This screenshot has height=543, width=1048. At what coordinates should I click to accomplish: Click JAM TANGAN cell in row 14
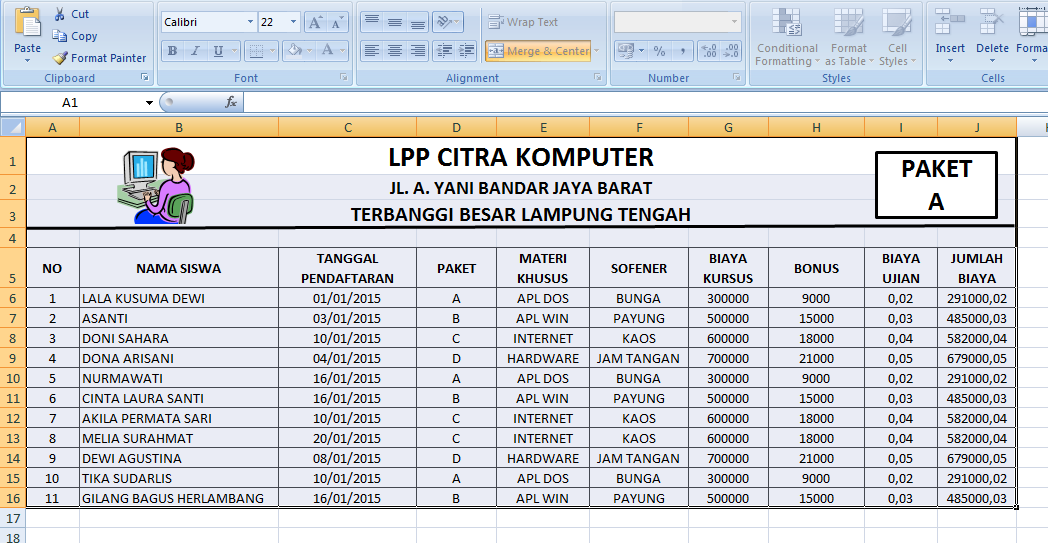point(639,459)
